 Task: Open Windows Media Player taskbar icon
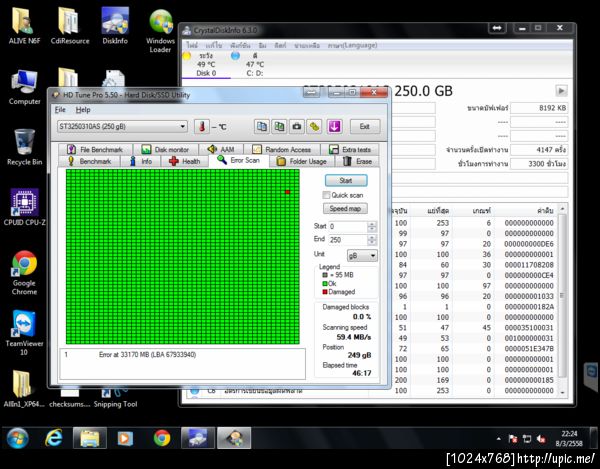pos(126,438)
